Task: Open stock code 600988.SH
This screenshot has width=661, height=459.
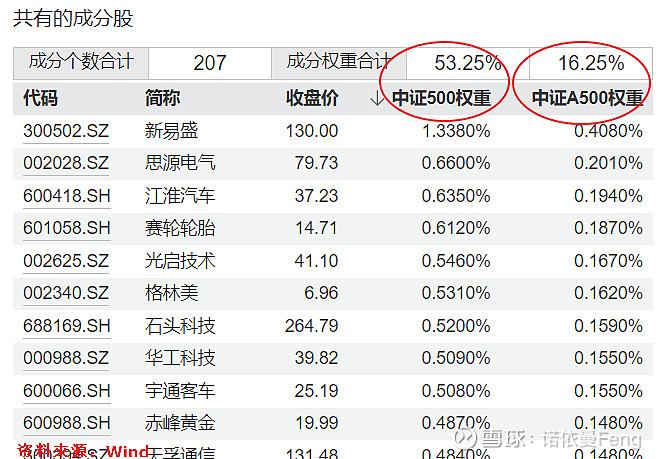Action: (x=67, y=423)
